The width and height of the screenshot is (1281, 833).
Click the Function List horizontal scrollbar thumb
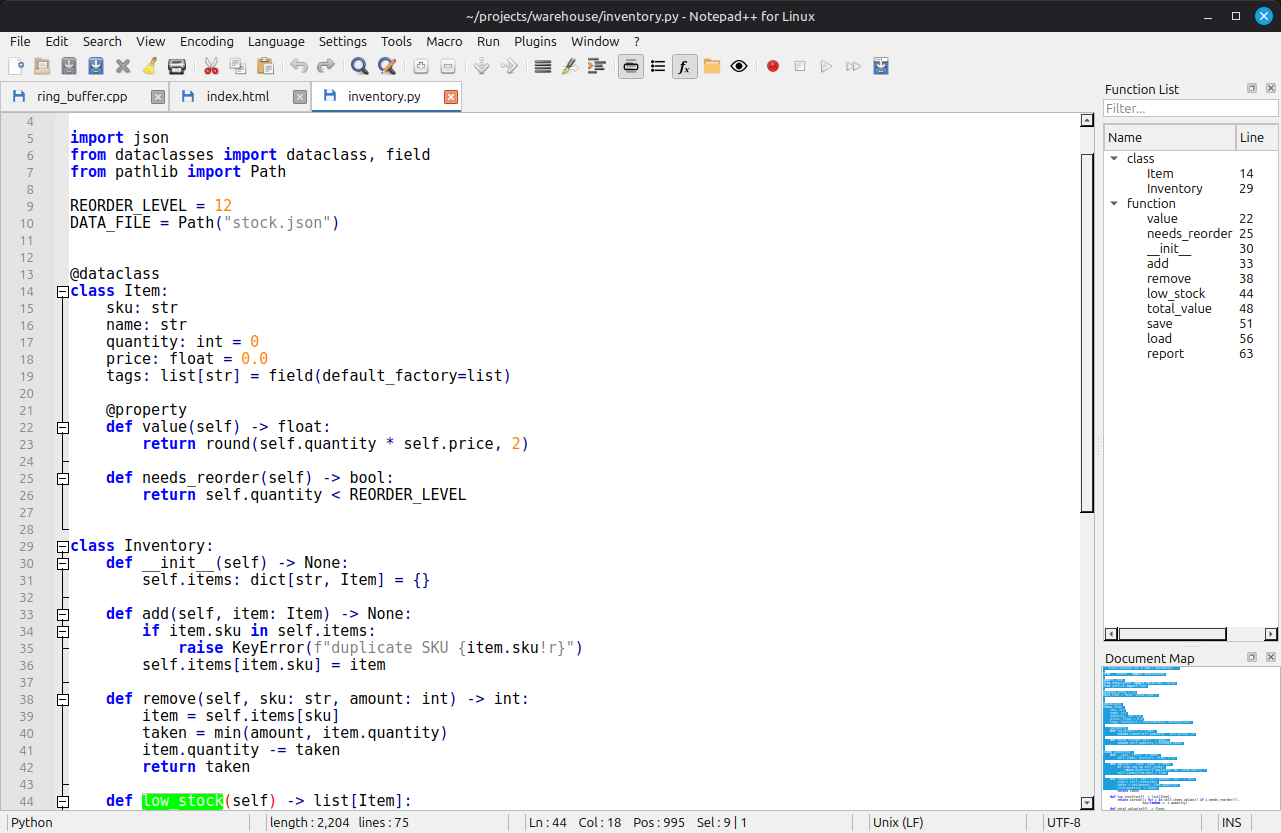[x=1172, y=634]
